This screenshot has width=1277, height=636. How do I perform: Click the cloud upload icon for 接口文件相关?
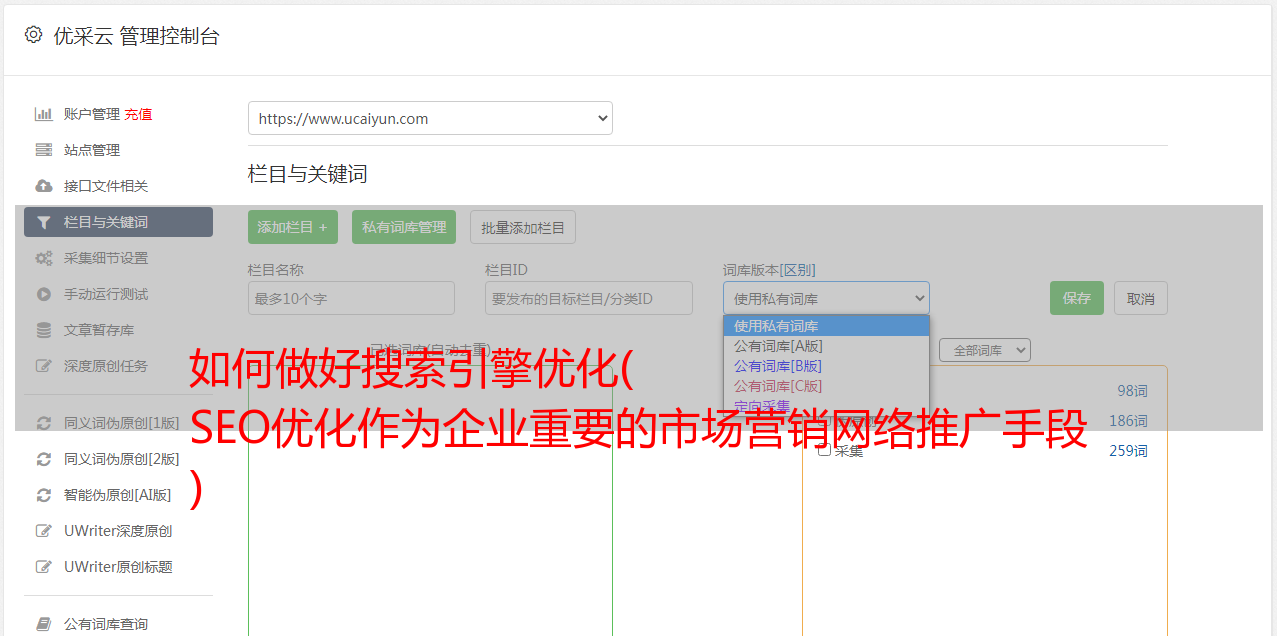click(x=43, y=186)
